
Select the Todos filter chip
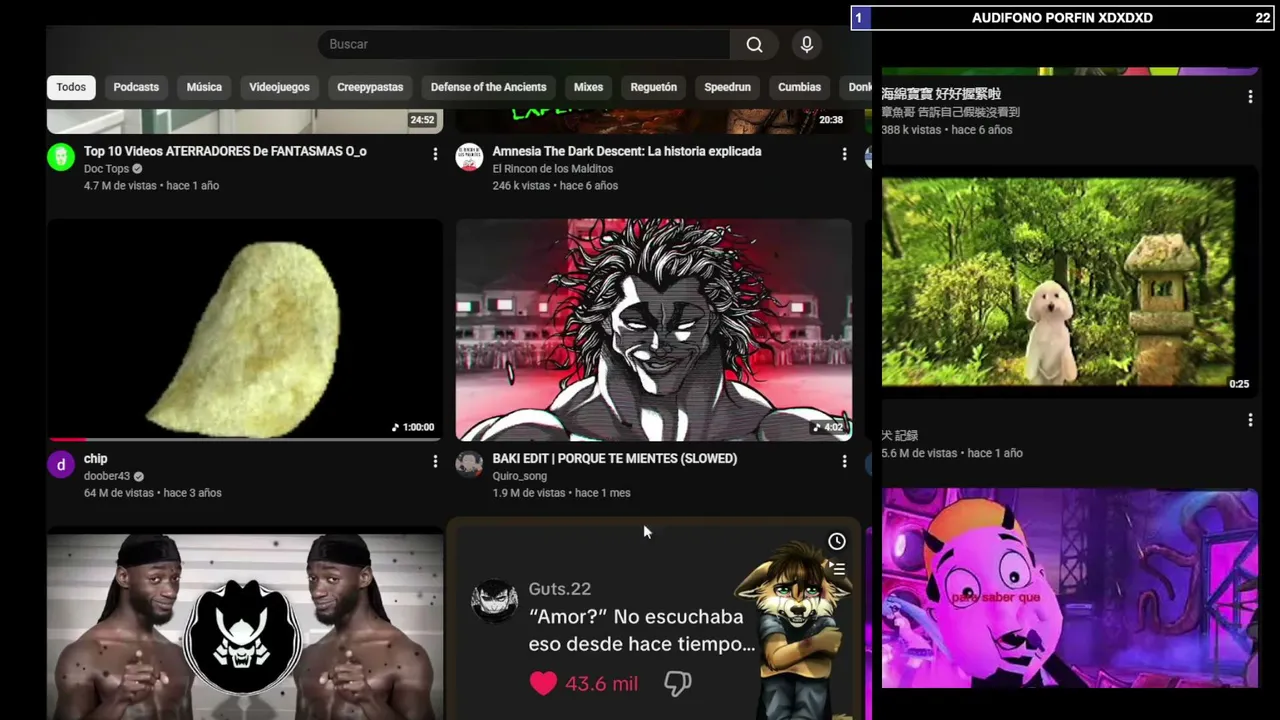click(71, 87)
